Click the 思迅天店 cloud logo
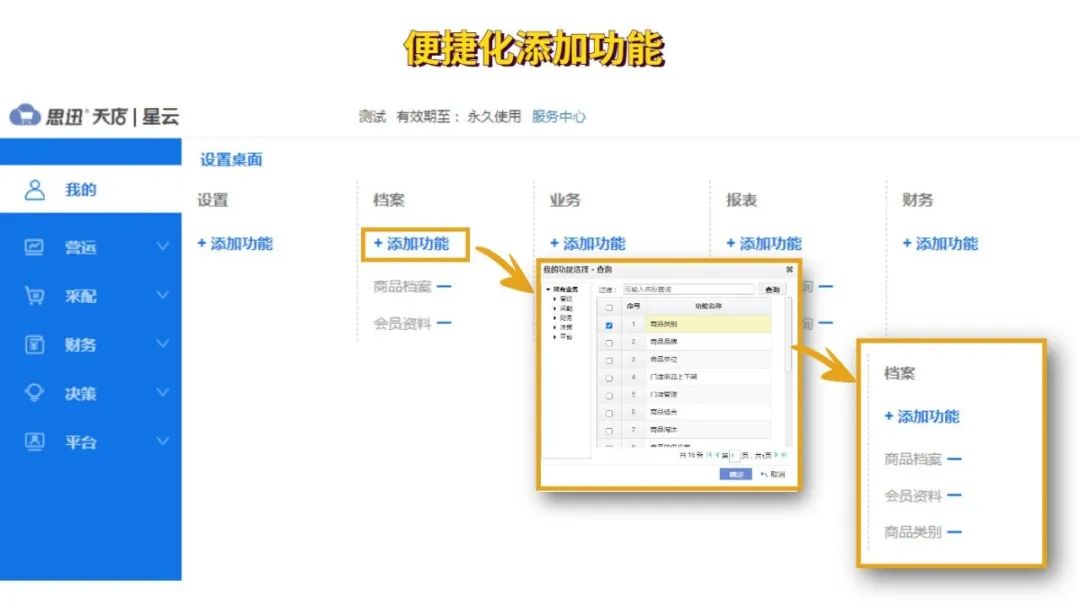 (x=24, y=116)
